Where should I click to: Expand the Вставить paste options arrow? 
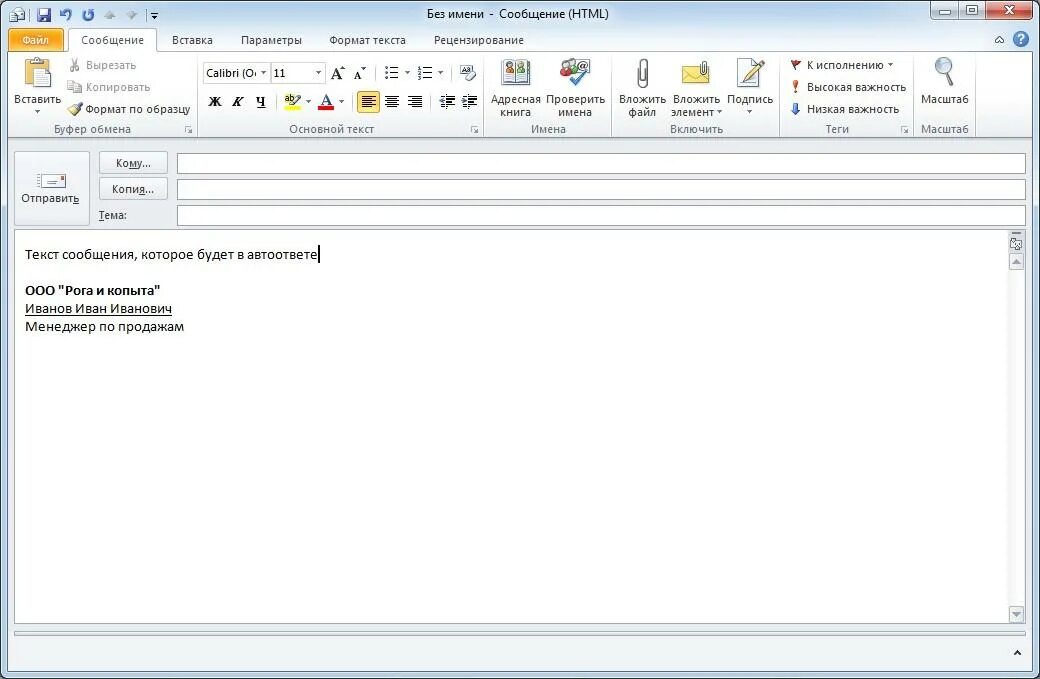point(38,111)
